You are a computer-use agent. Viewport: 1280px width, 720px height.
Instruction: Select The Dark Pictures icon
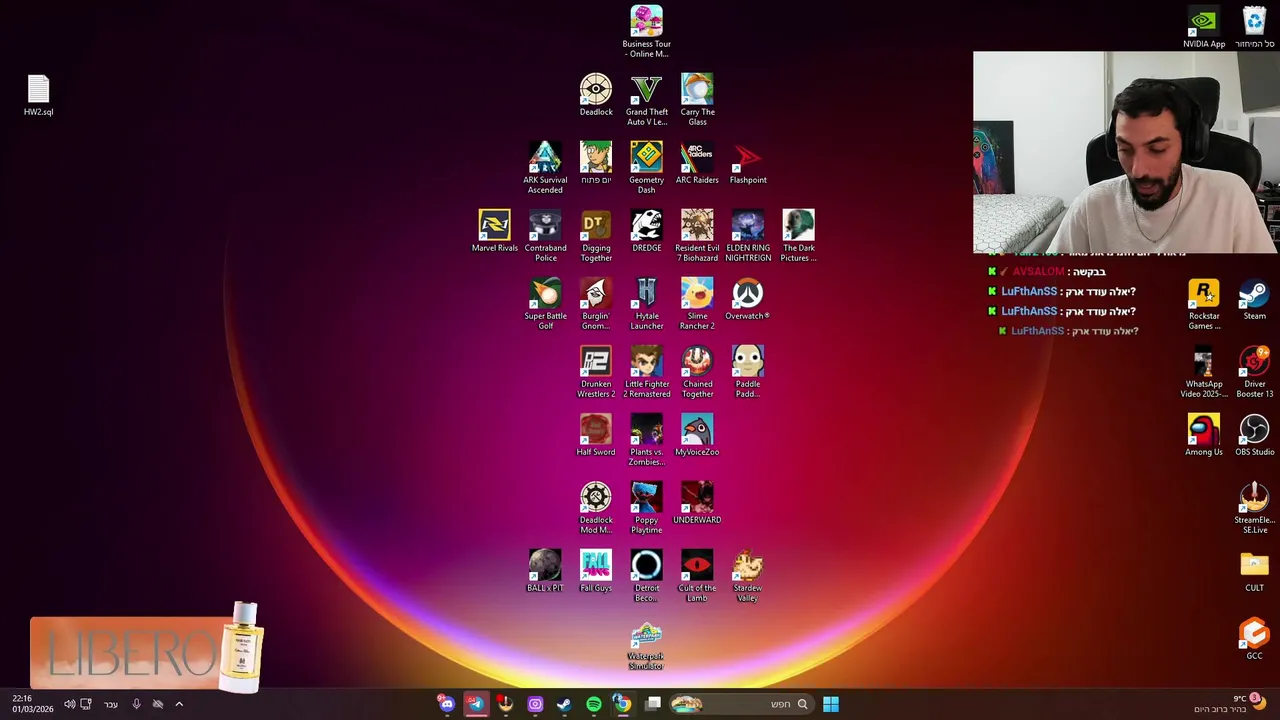coord(798,235)
